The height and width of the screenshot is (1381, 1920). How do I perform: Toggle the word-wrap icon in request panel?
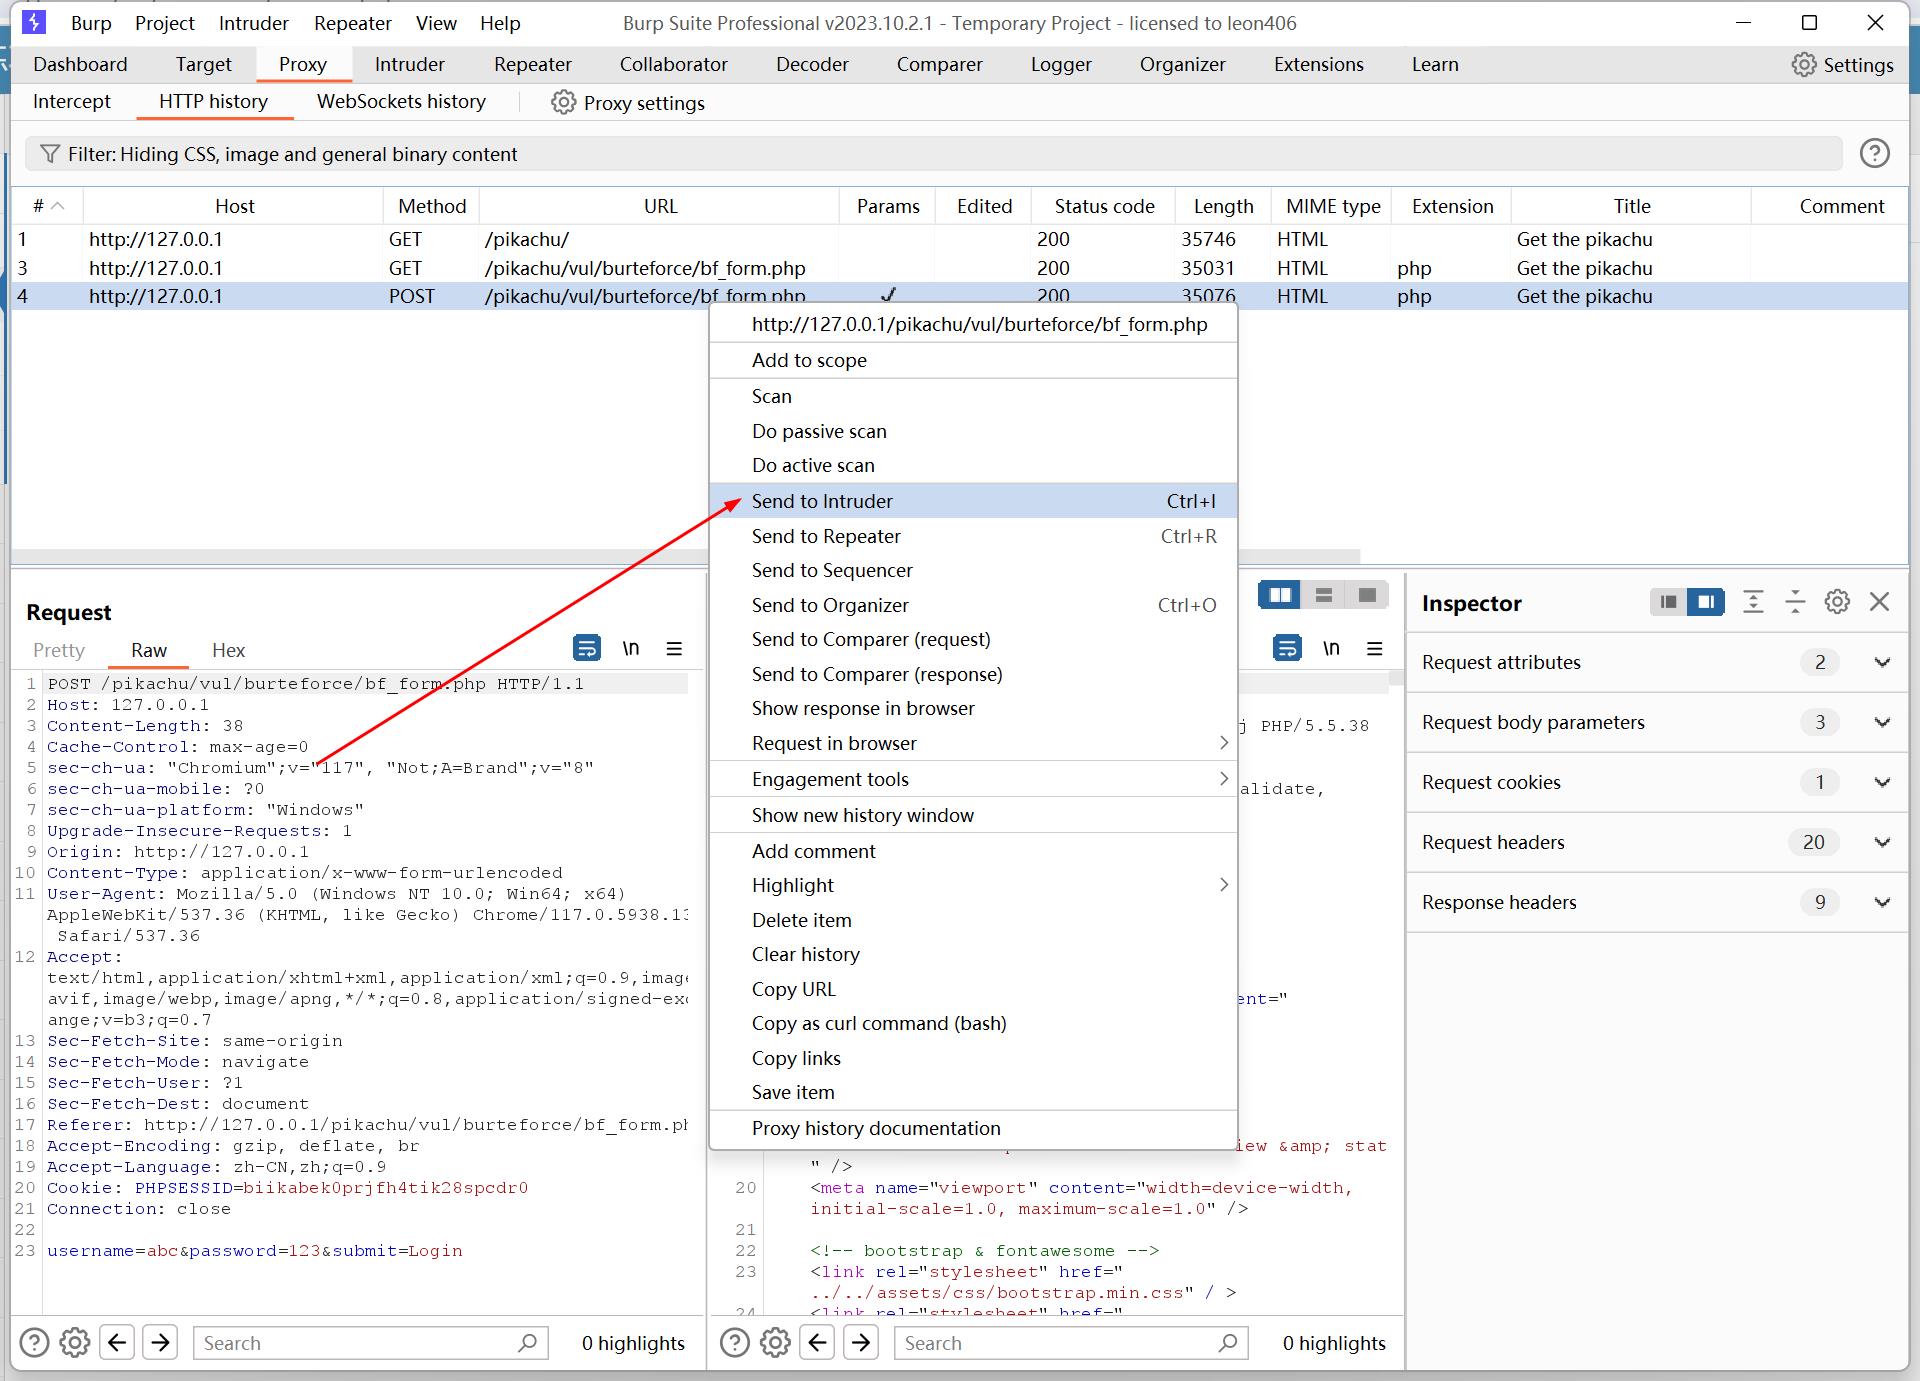584,649
